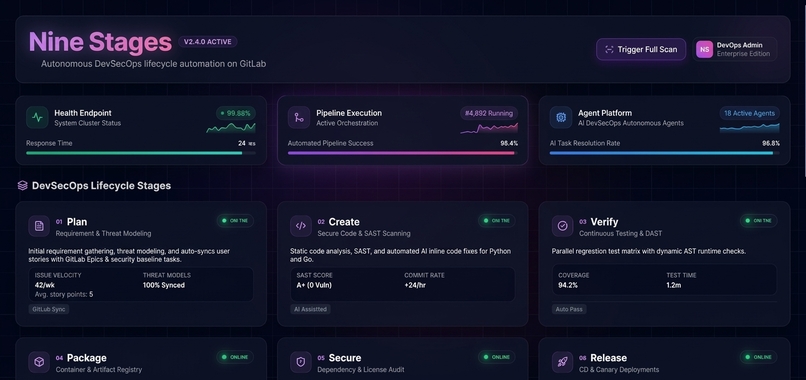Viewport: 806px width, 380px height.
Task: Click the Issue Velocity value 42/wk
Action: coord(45,285)
